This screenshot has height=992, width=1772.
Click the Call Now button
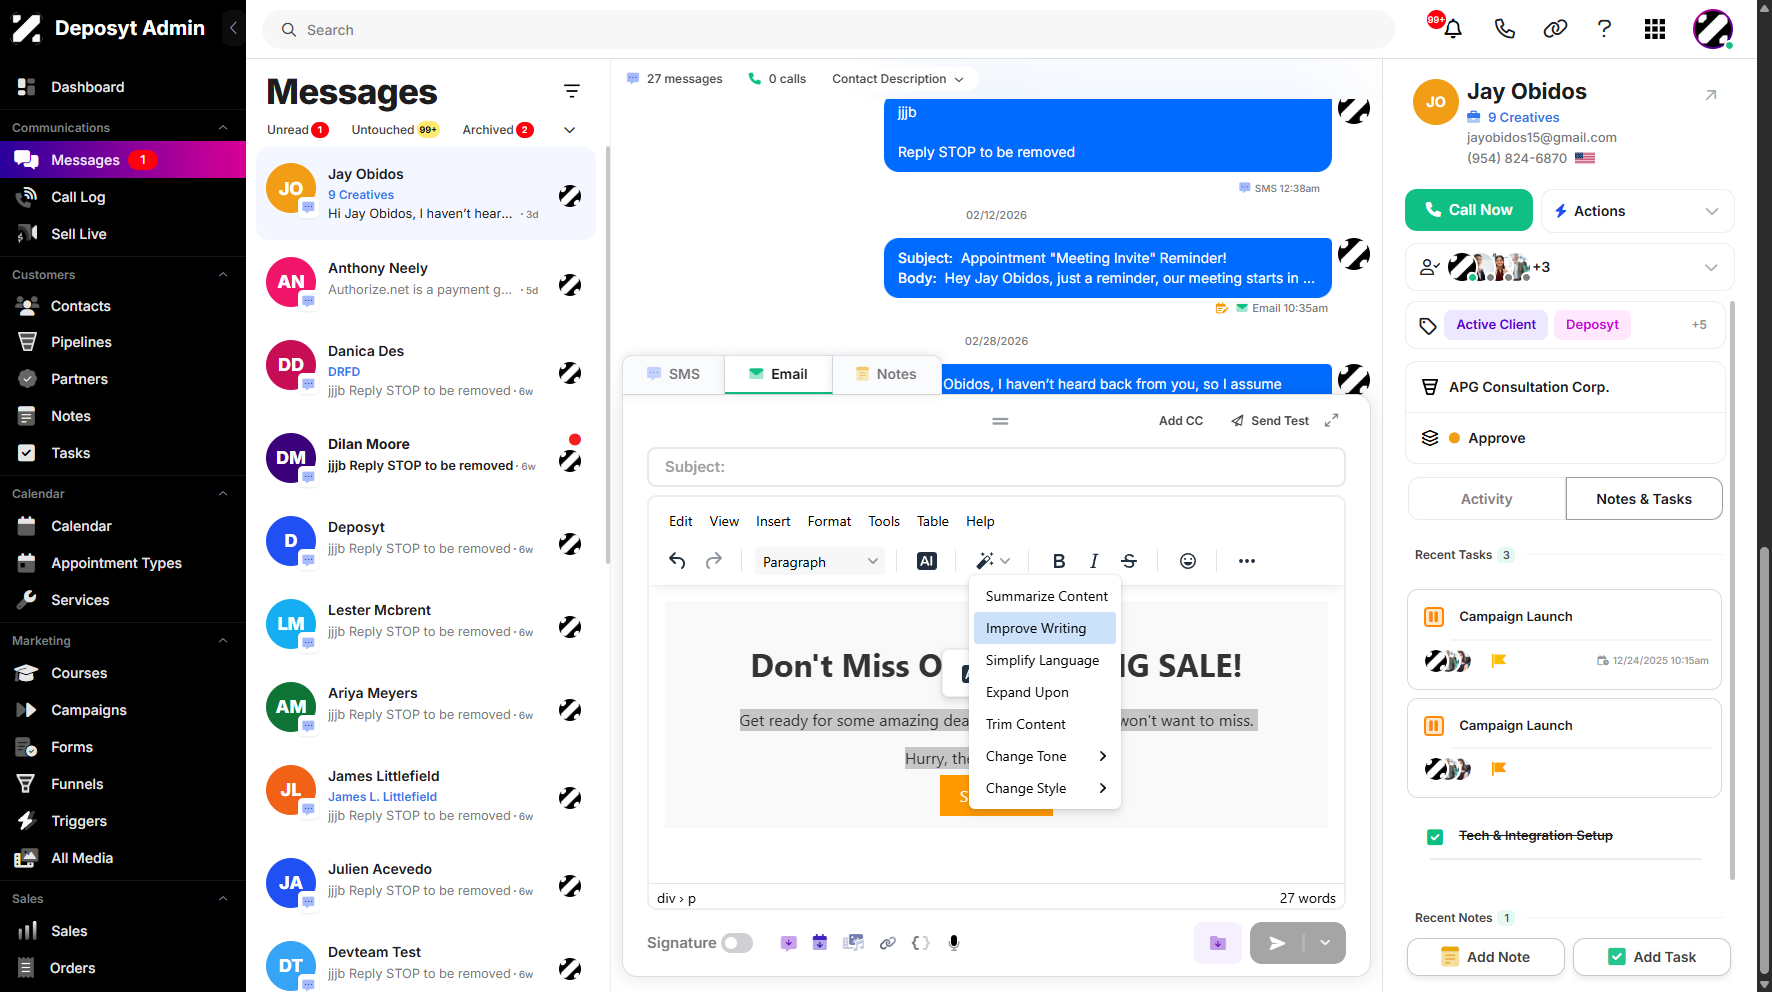pos(1468,210)
